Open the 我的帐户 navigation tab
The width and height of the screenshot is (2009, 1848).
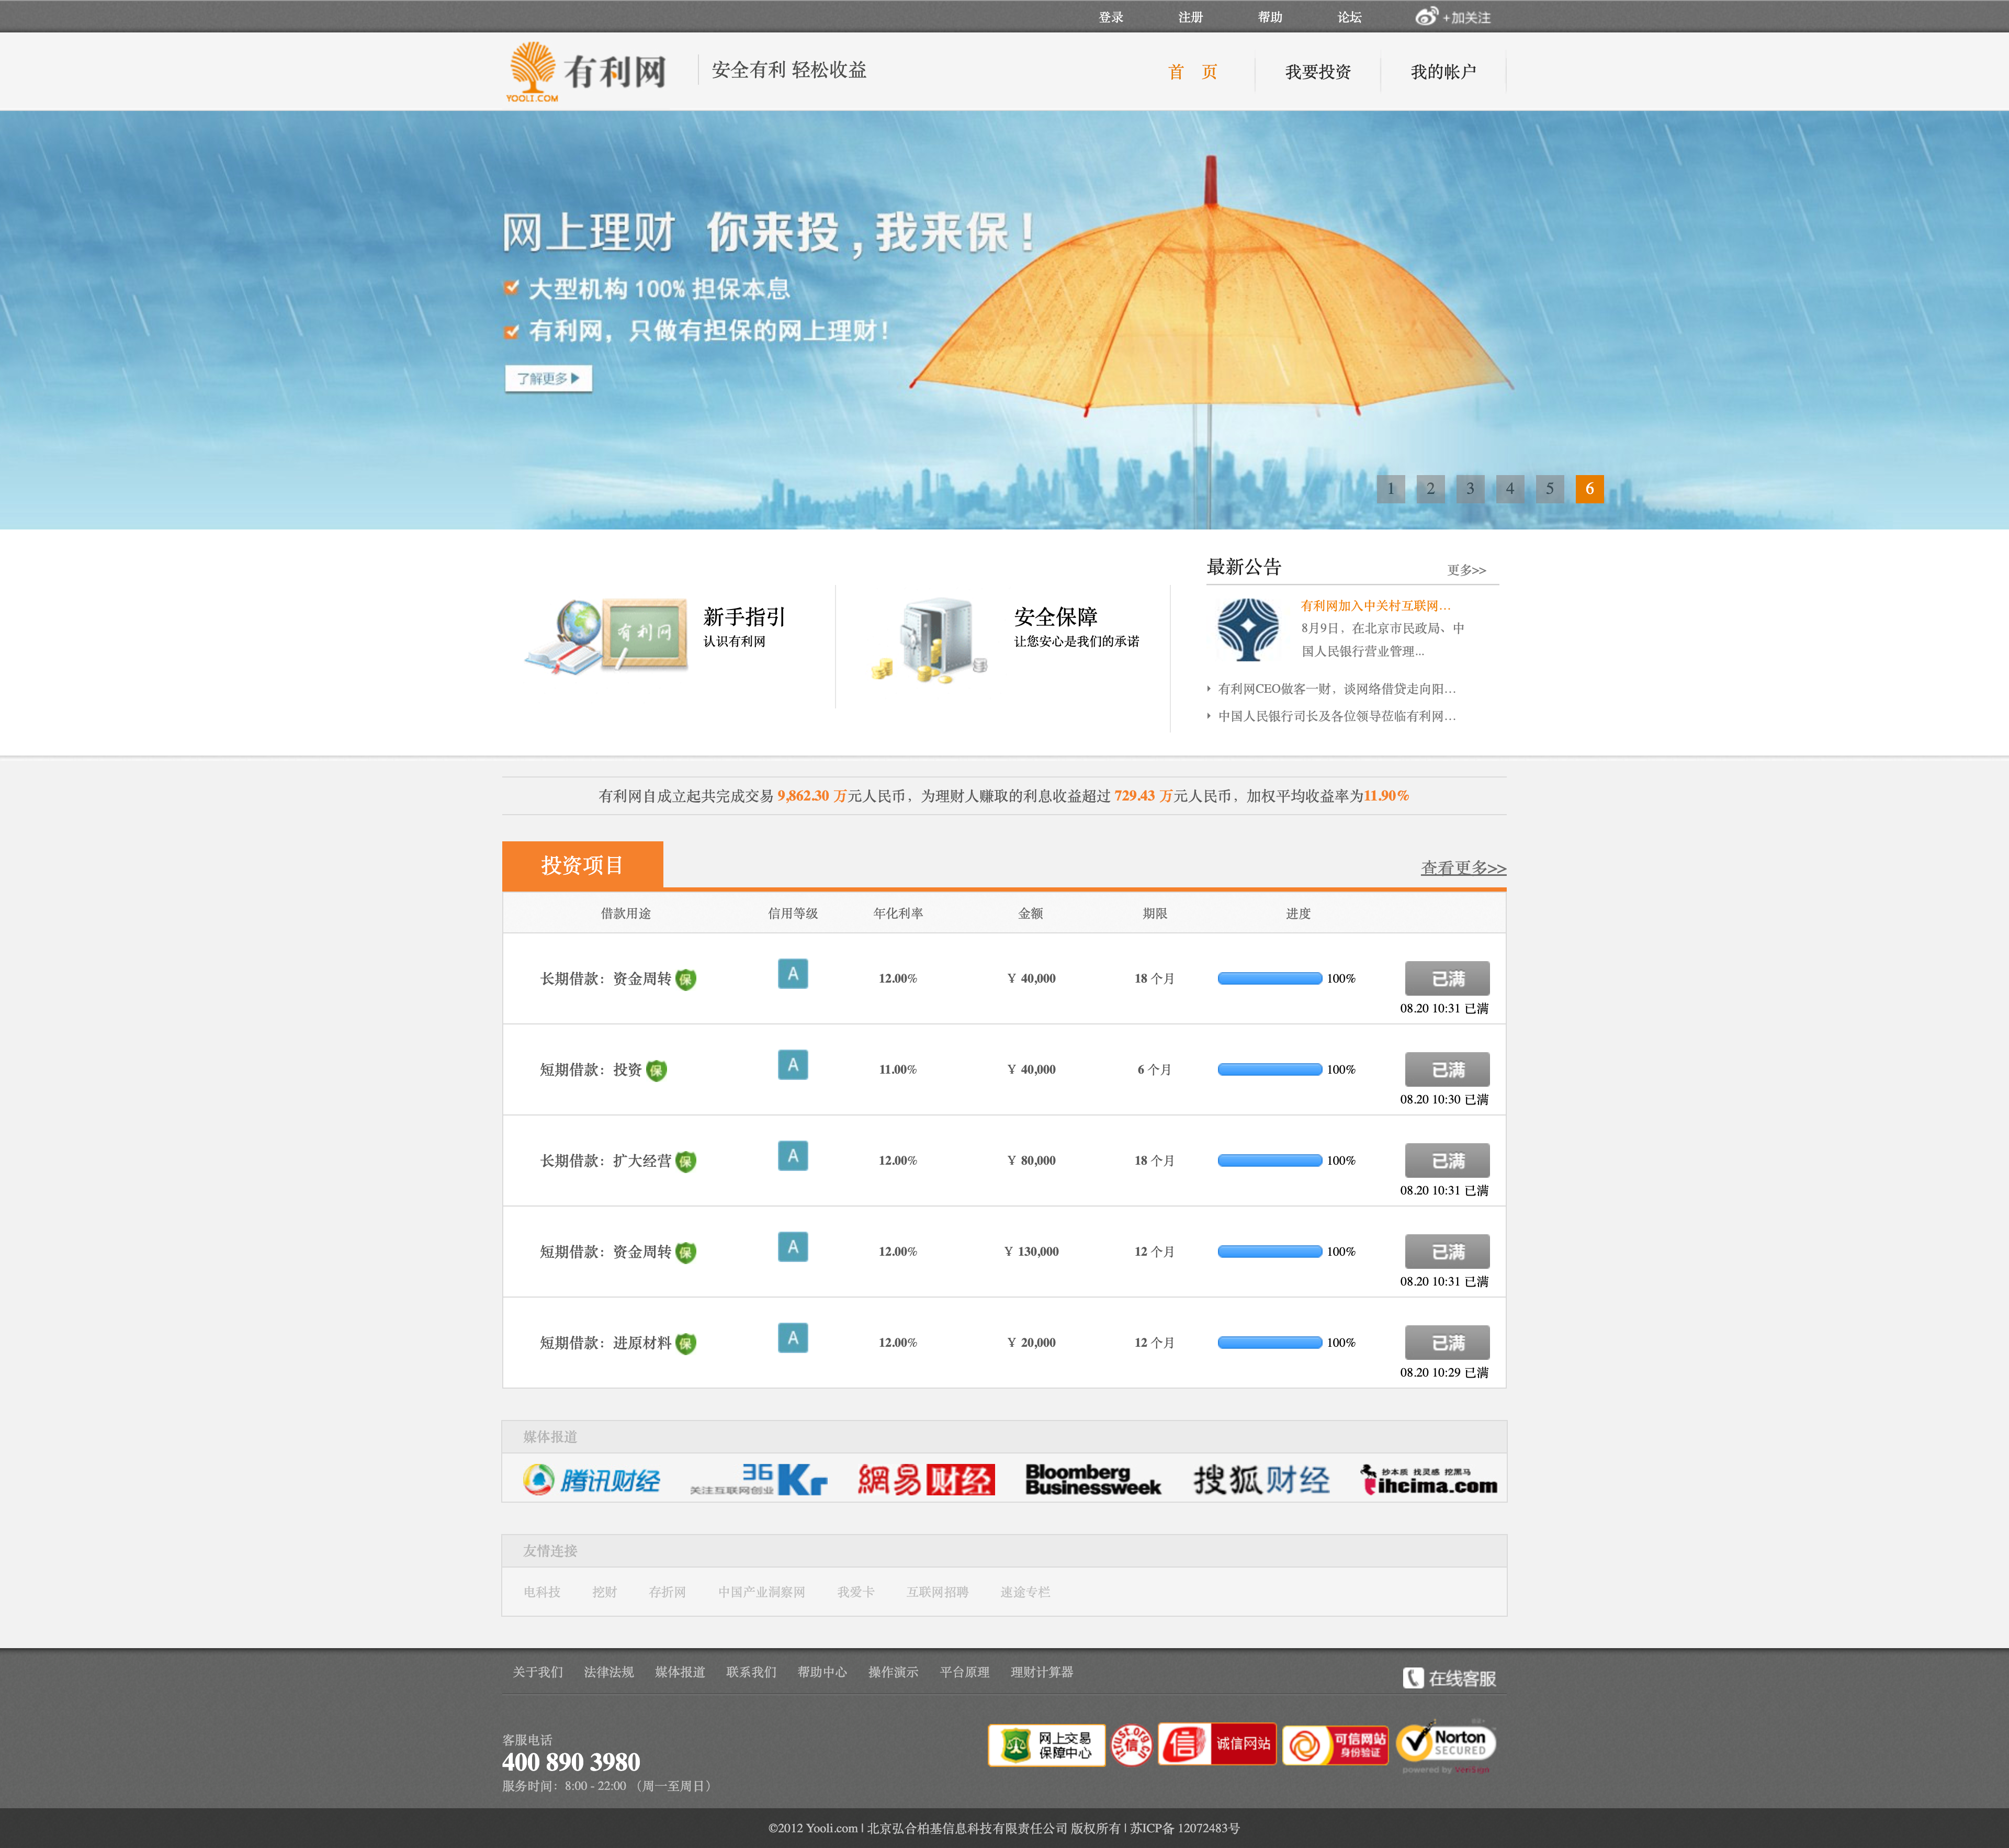click(x=1442, y=72)
